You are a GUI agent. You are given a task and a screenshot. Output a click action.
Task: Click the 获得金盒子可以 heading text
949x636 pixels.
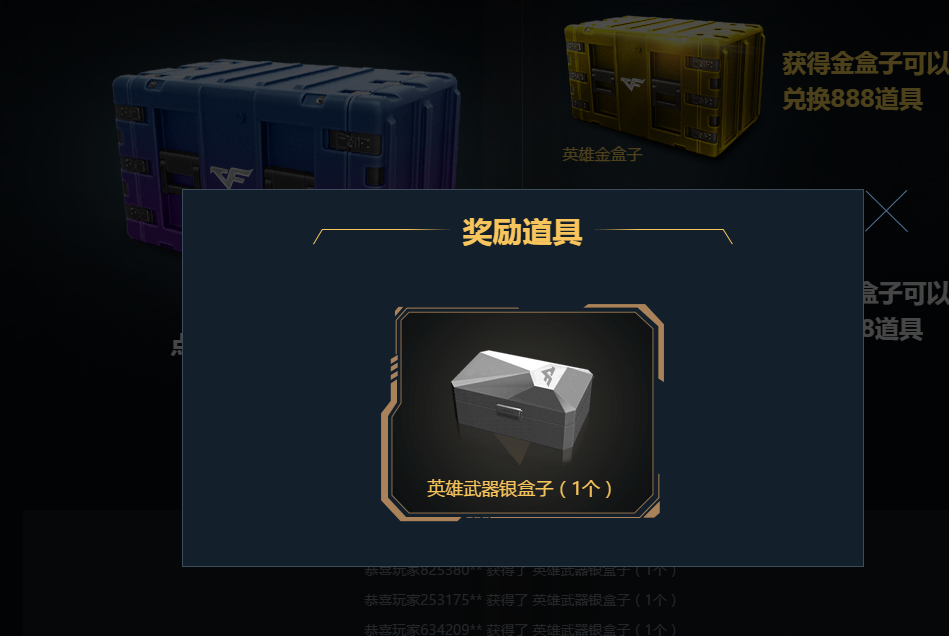(x=865, y=64)
